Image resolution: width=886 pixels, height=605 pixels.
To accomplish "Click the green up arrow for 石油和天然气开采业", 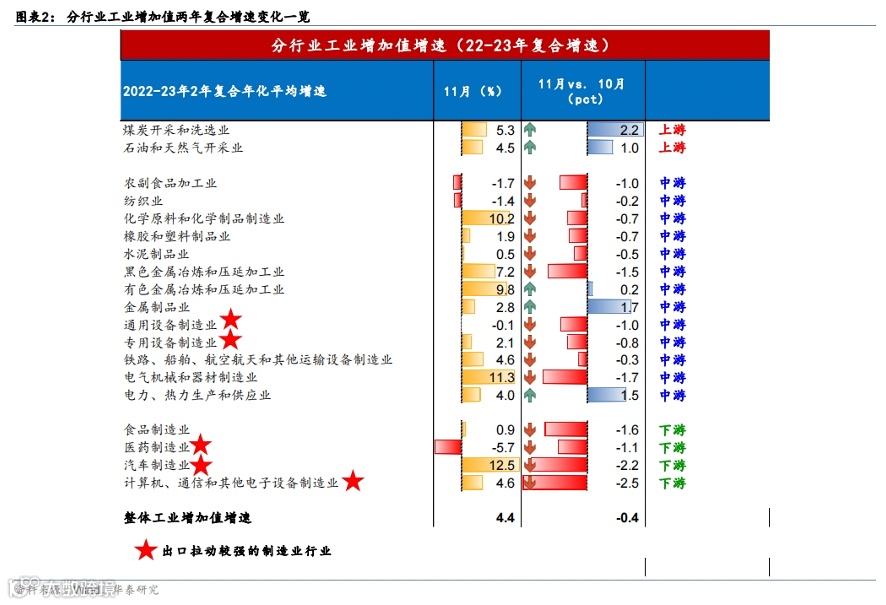I will pyautogui.click(x=529, y=147).
